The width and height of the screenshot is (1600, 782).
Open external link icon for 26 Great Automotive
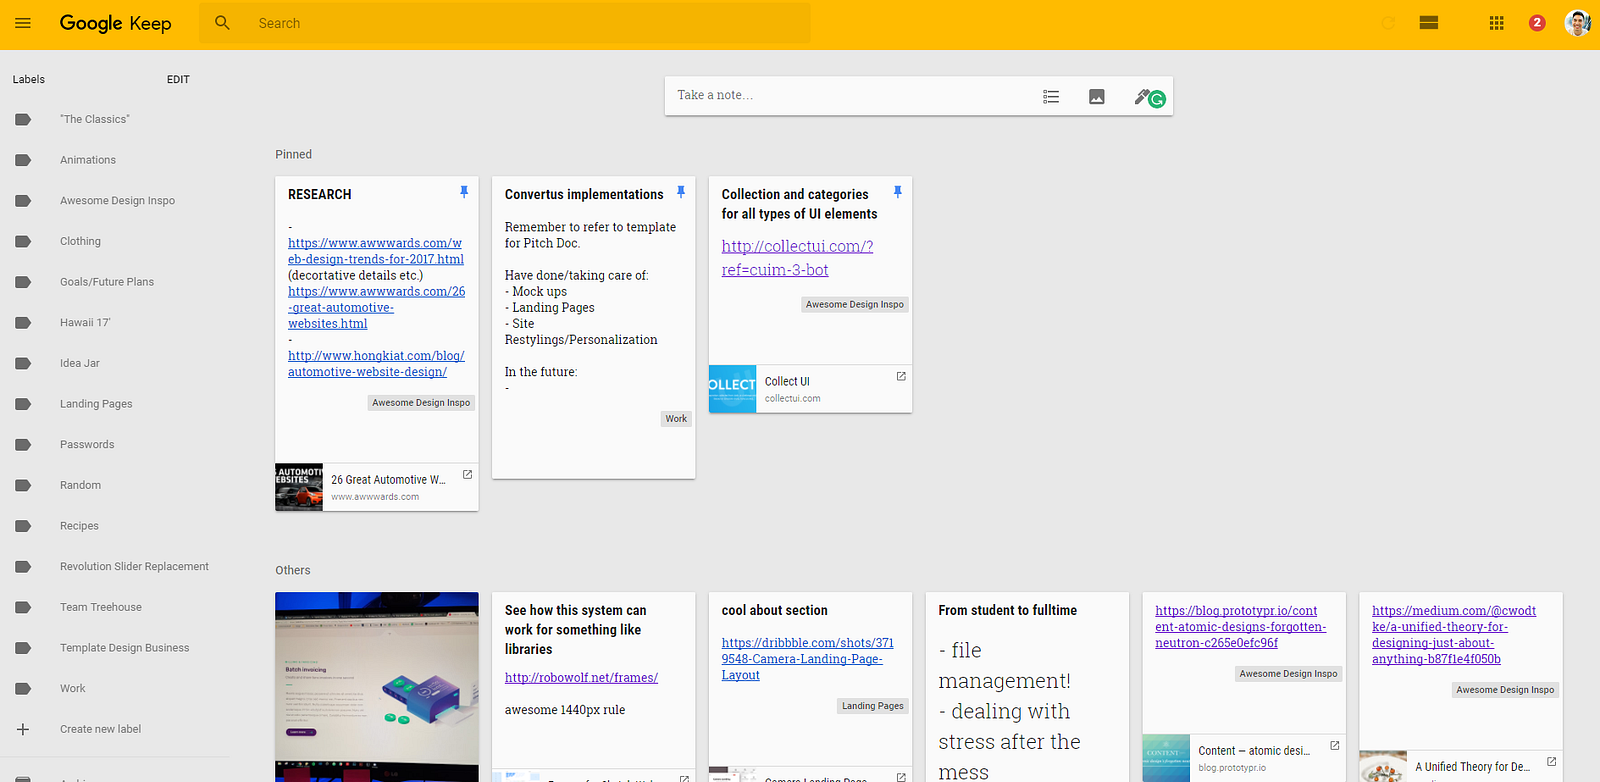(467, 475)
